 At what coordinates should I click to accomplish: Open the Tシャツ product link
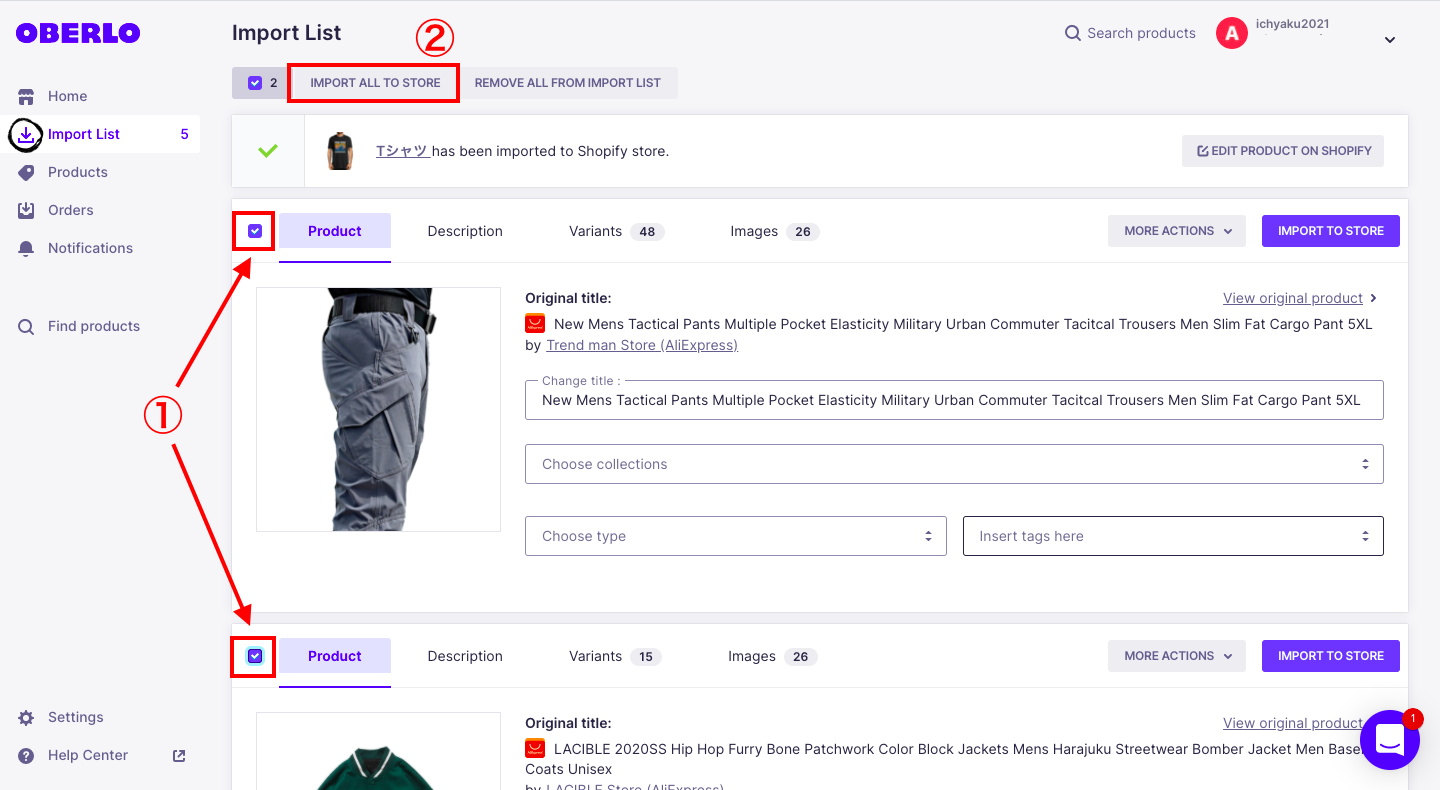click(402, 151)
